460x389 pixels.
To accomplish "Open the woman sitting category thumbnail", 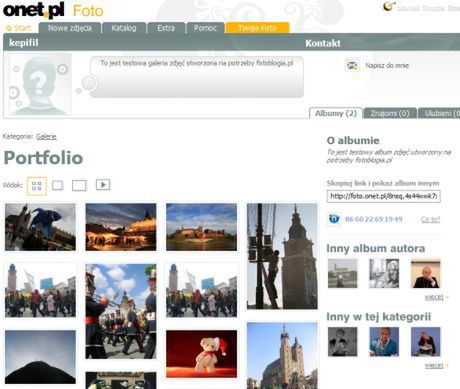I will click(425, 342).
